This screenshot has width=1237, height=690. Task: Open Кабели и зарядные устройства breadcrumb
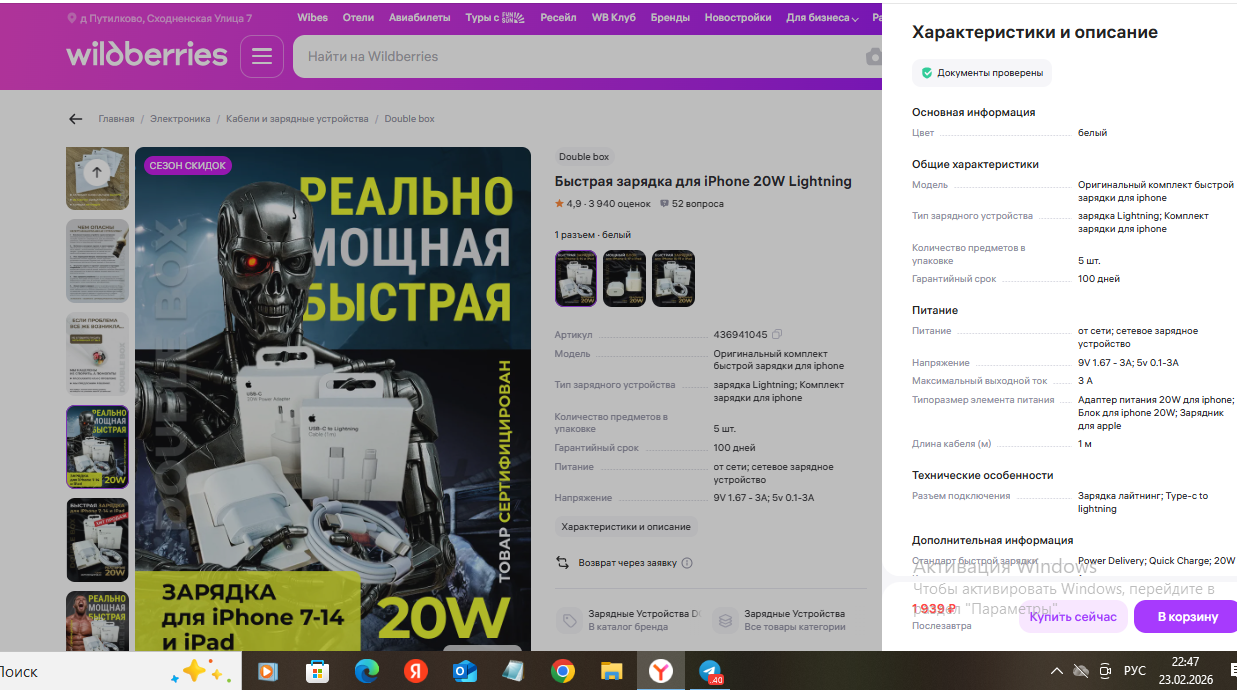297,119
